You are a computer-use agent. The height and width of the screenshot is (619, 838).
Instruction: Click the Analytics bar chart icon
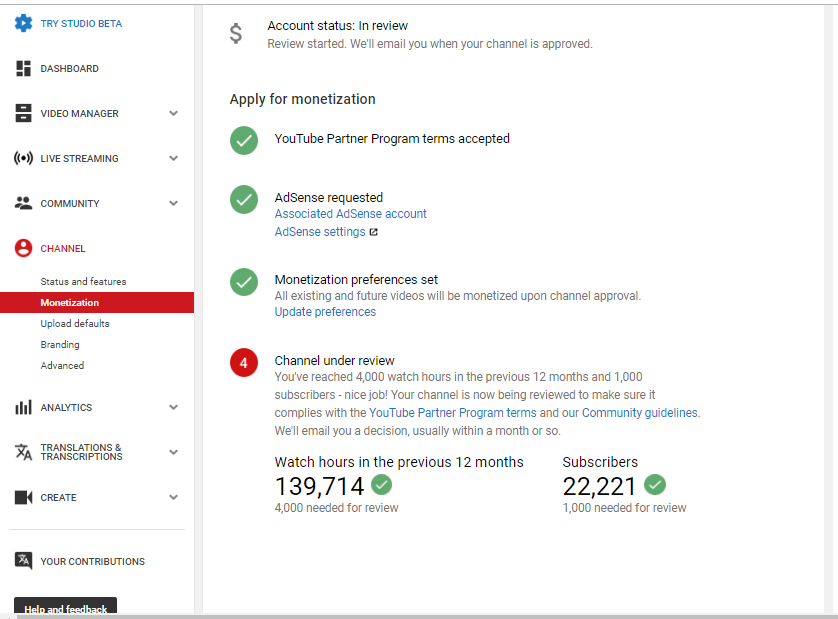tap(24, 407)
